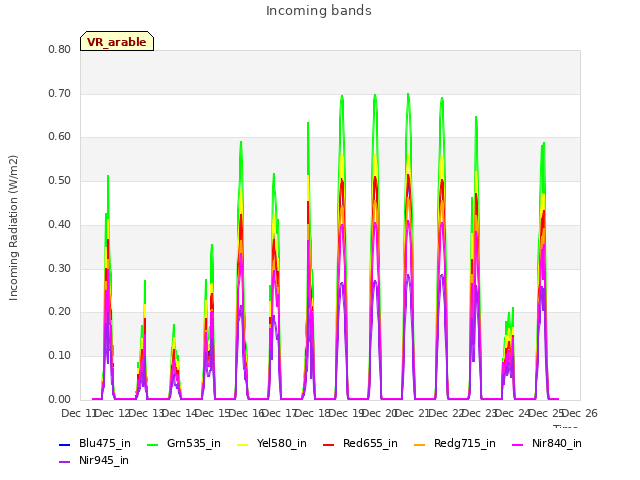Screen dimensions: 640x480
Task: Click the 0.80 y-axis tick label
Action: 60,49
